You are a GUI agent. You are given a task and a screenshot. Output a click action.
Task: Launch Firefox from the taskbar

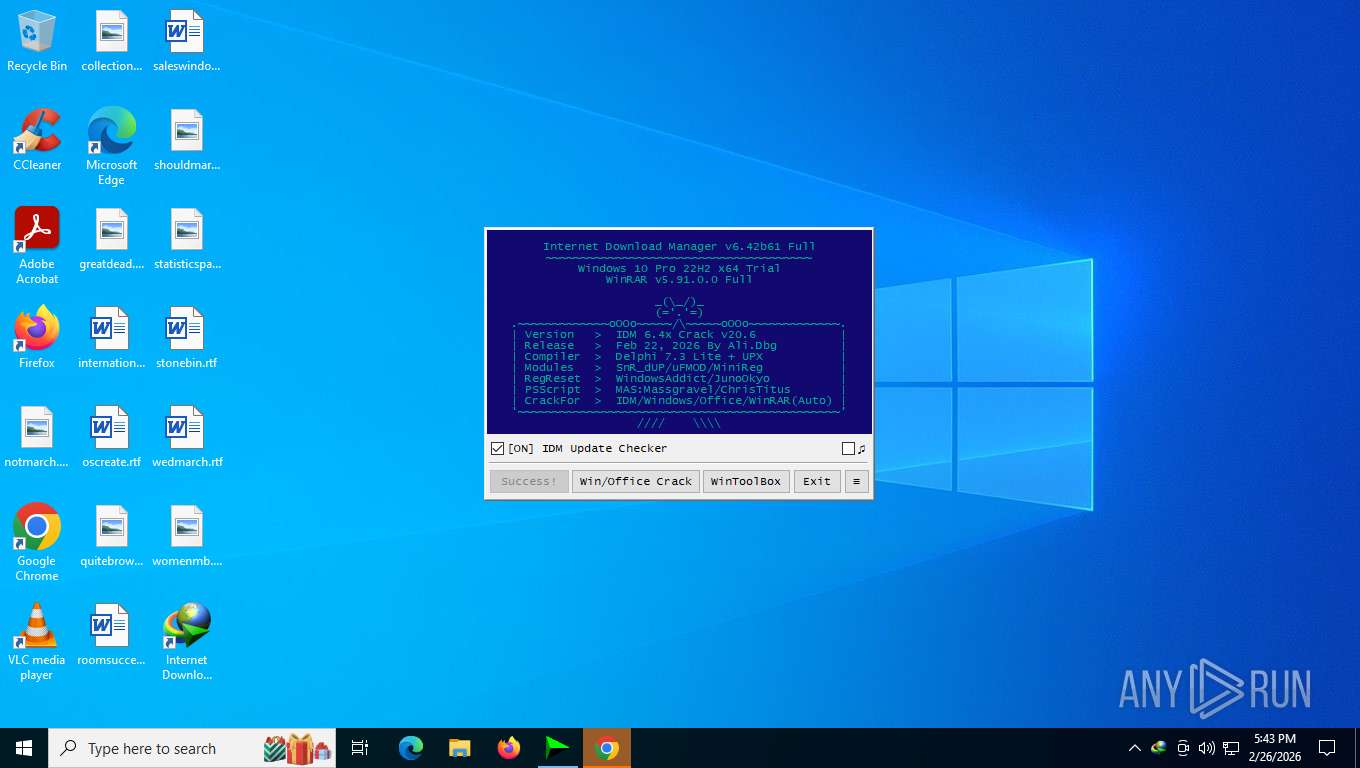coord(509,748)
